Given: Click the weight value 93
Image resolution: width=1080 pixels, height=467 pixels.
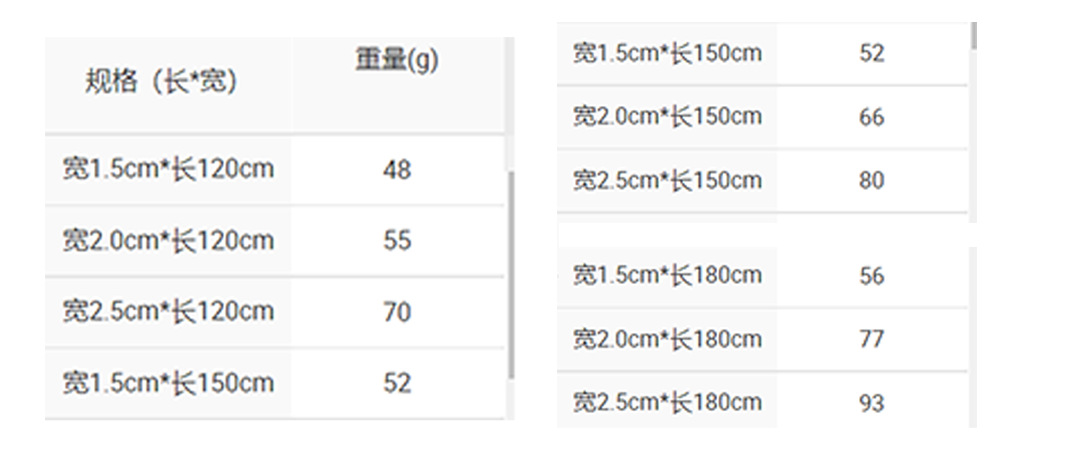Looking at the screenshot, I should [x=872, y=403].
